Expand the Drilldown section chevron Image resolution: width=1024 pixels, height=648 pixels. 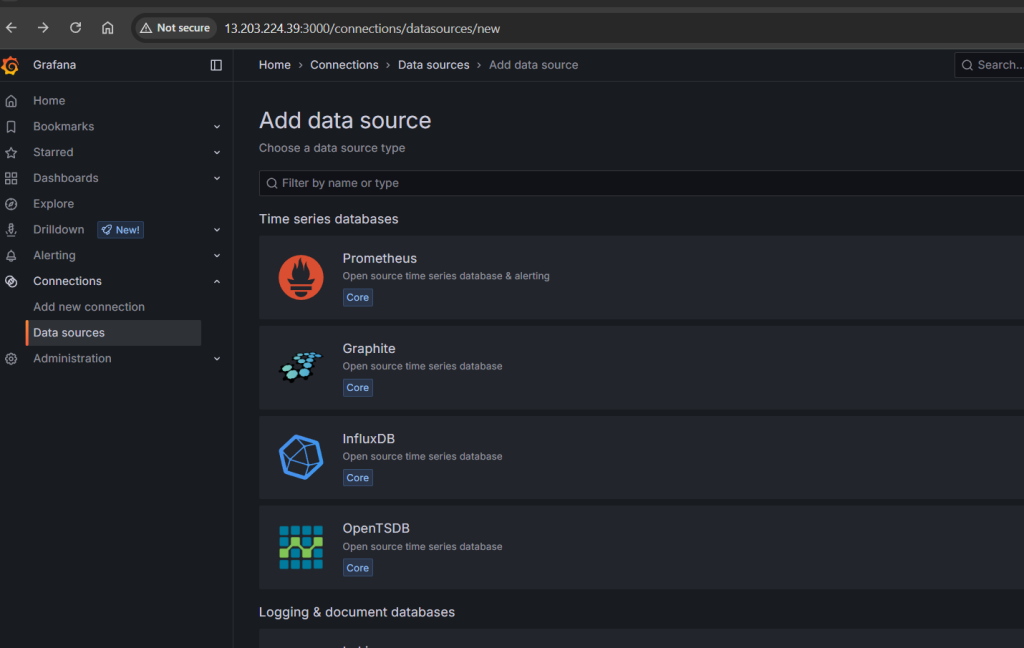[x=217, y=230]
